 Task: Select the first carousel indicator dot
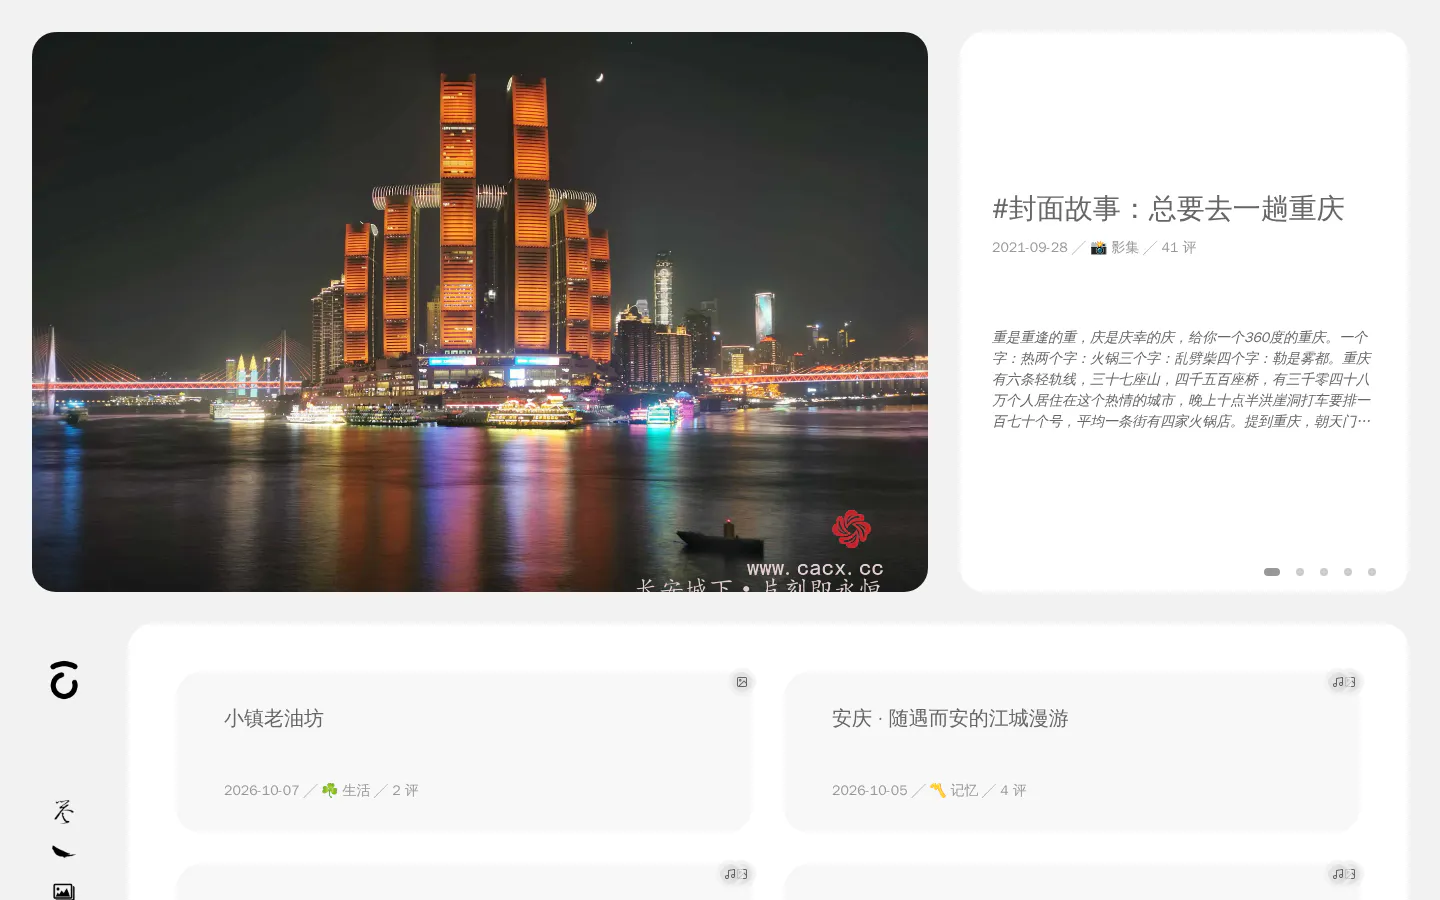[x=1272, y=572]
